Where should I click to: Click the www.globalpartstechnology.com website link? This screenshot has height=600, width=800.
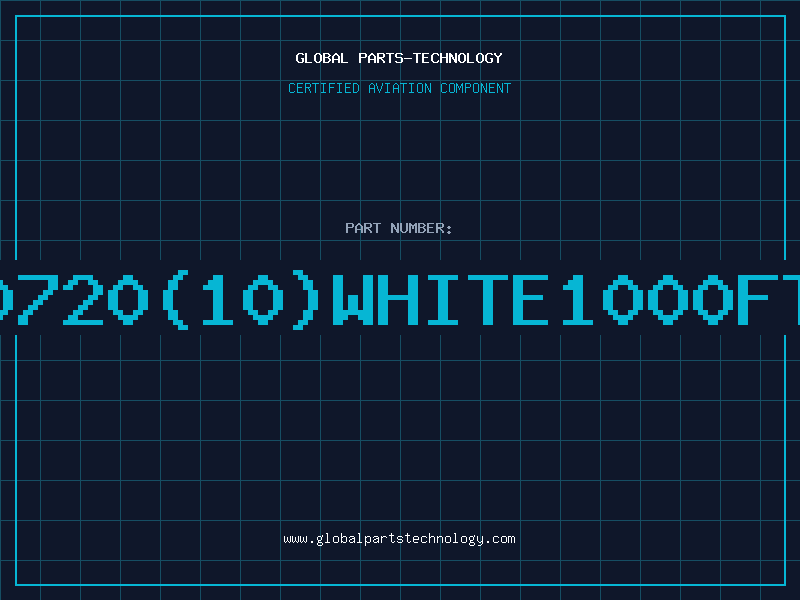point(399,539)
